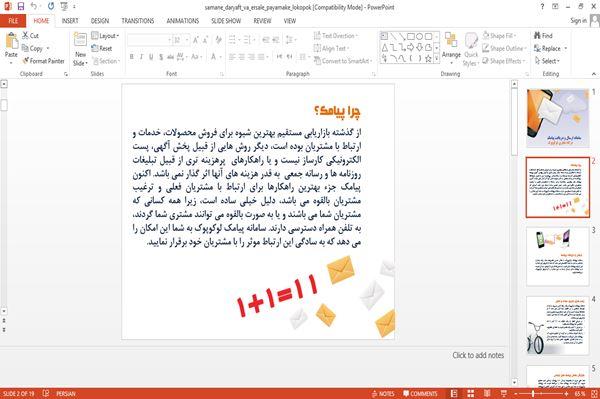Click the Copy button
Image resolution: width=600 pixels, height=399 pixels.
(36, 49)
